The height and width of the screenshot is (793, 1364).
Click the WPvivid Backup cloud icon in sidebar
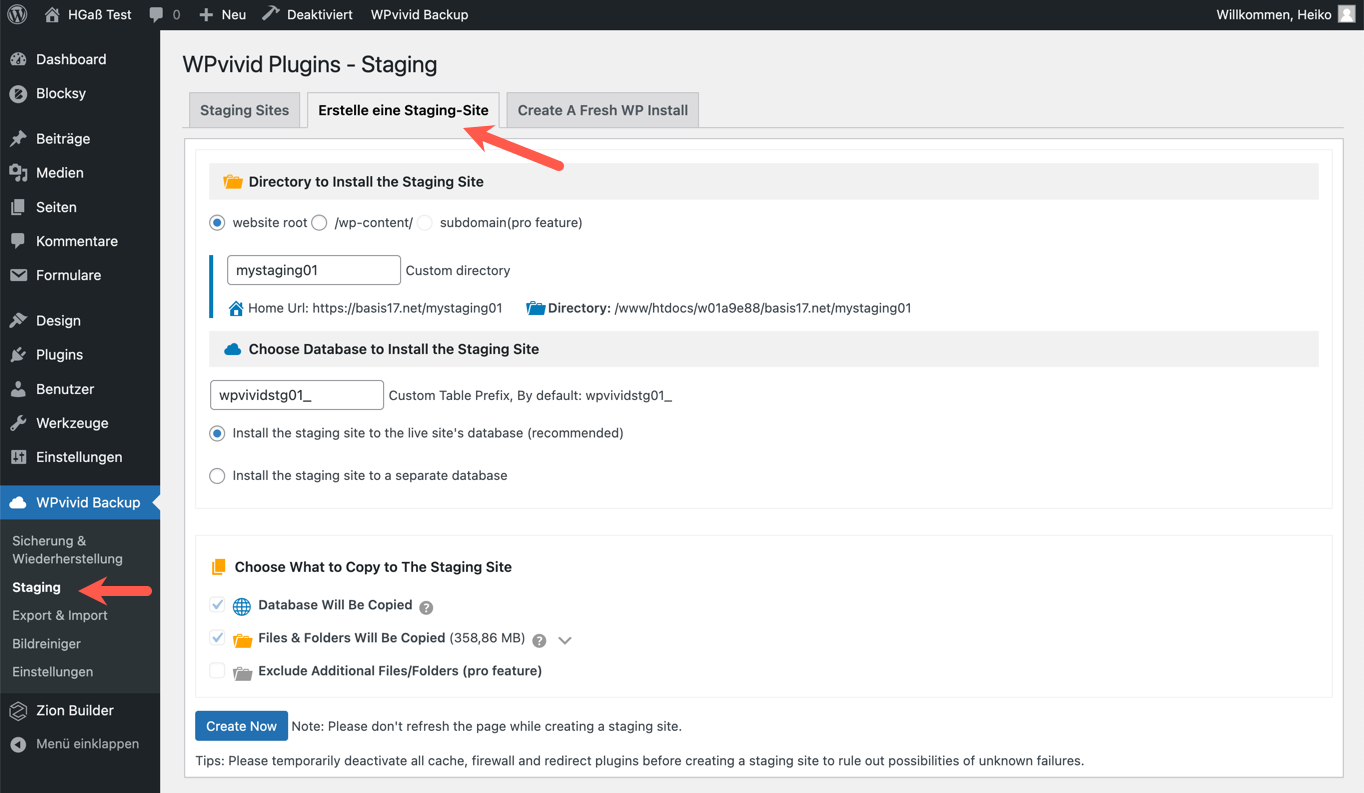18,503
